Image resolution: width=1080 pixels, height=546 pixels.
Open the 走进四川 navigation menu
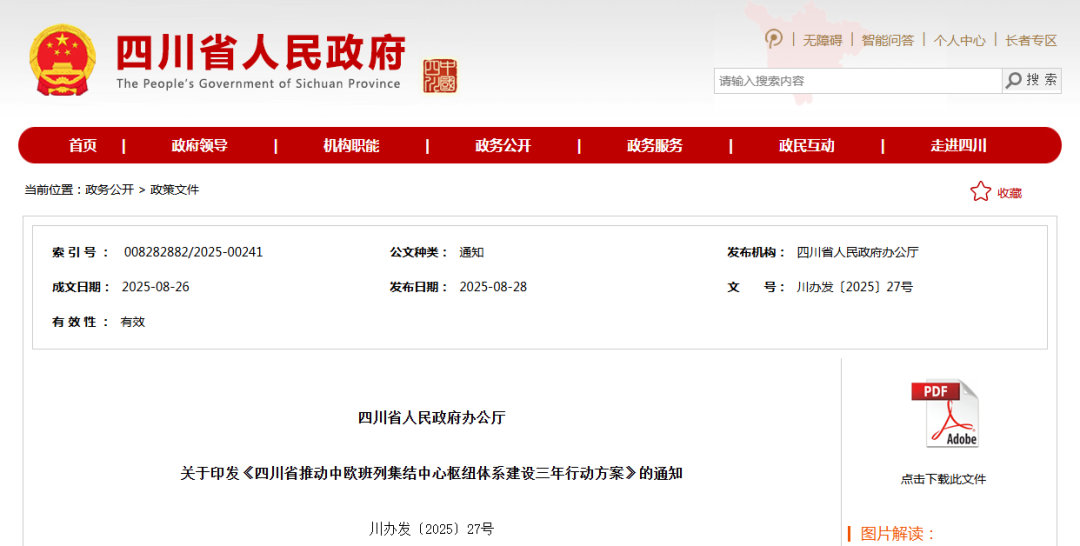[x=958, y=146]
